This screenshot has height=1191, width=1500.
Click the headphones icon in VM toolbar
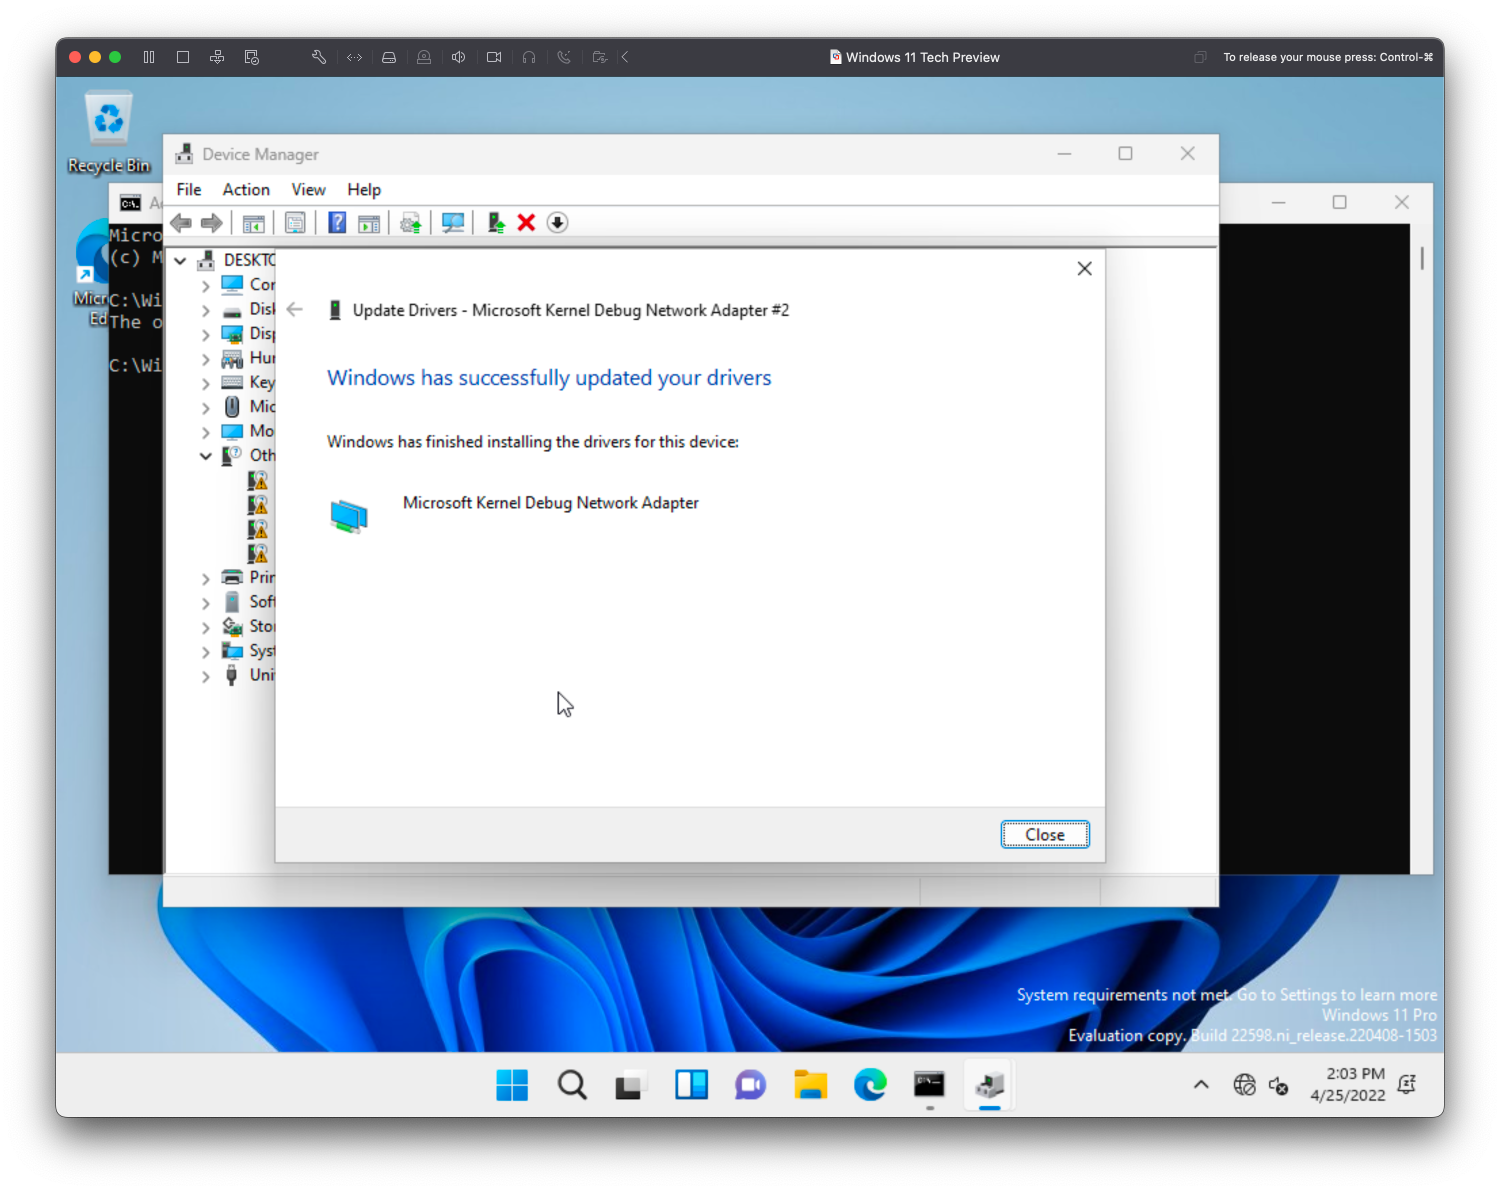pyautogui.click(x=529, y=57)
